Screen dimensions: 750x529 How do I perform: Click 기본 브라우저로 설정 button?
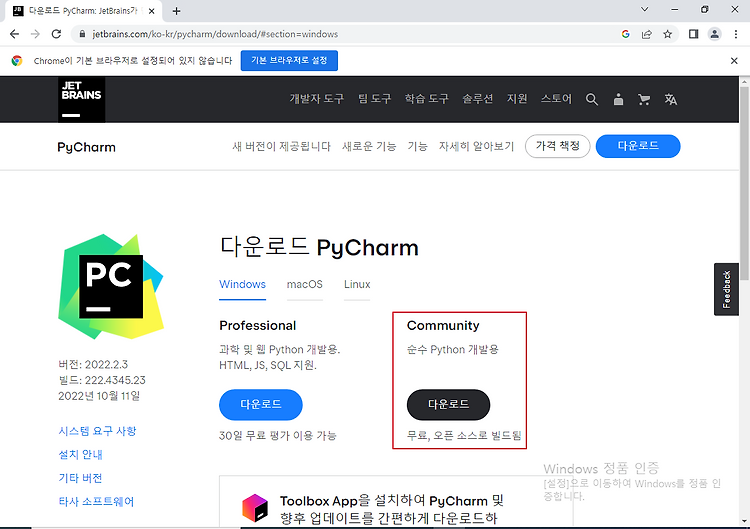point(289,61)
